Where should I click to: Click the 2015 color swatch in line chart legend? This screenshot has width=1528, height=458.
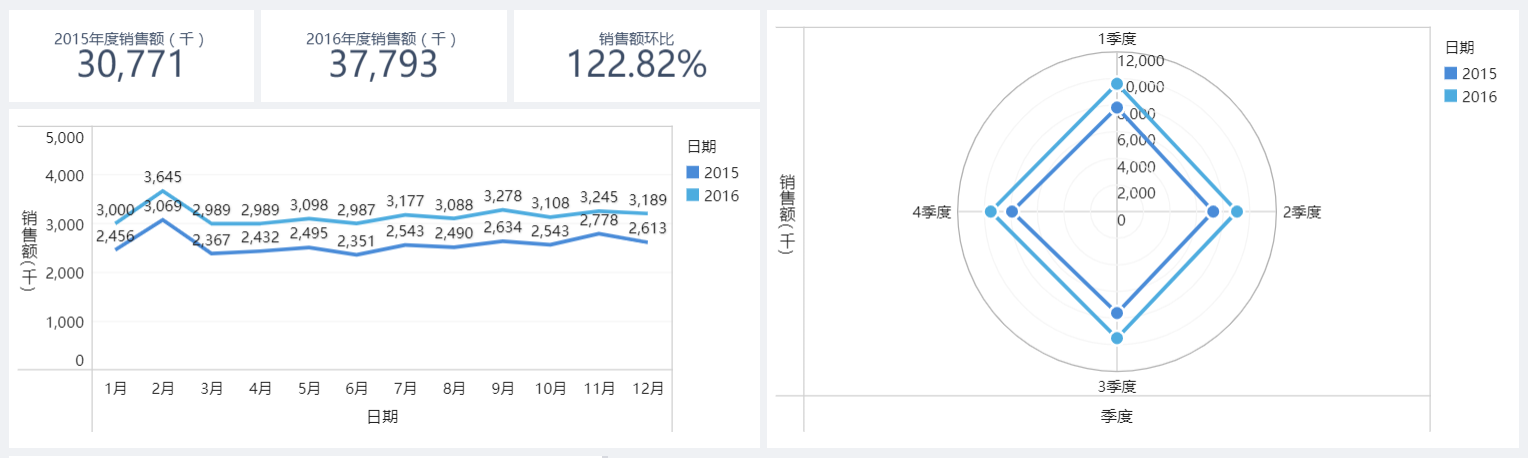pos(692,172)
